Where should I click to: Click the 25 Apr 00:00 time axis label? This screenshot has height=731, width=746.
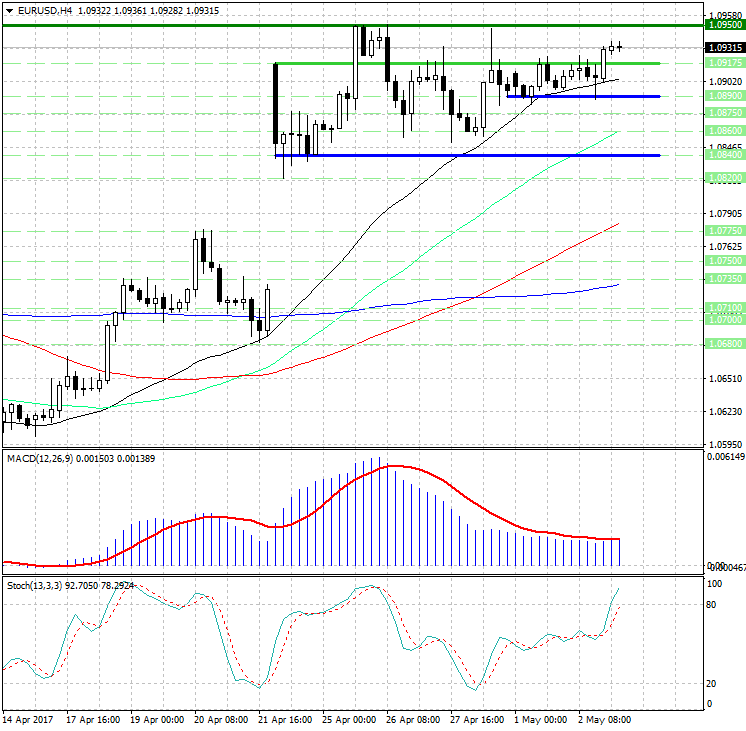[x=352, y=718]
